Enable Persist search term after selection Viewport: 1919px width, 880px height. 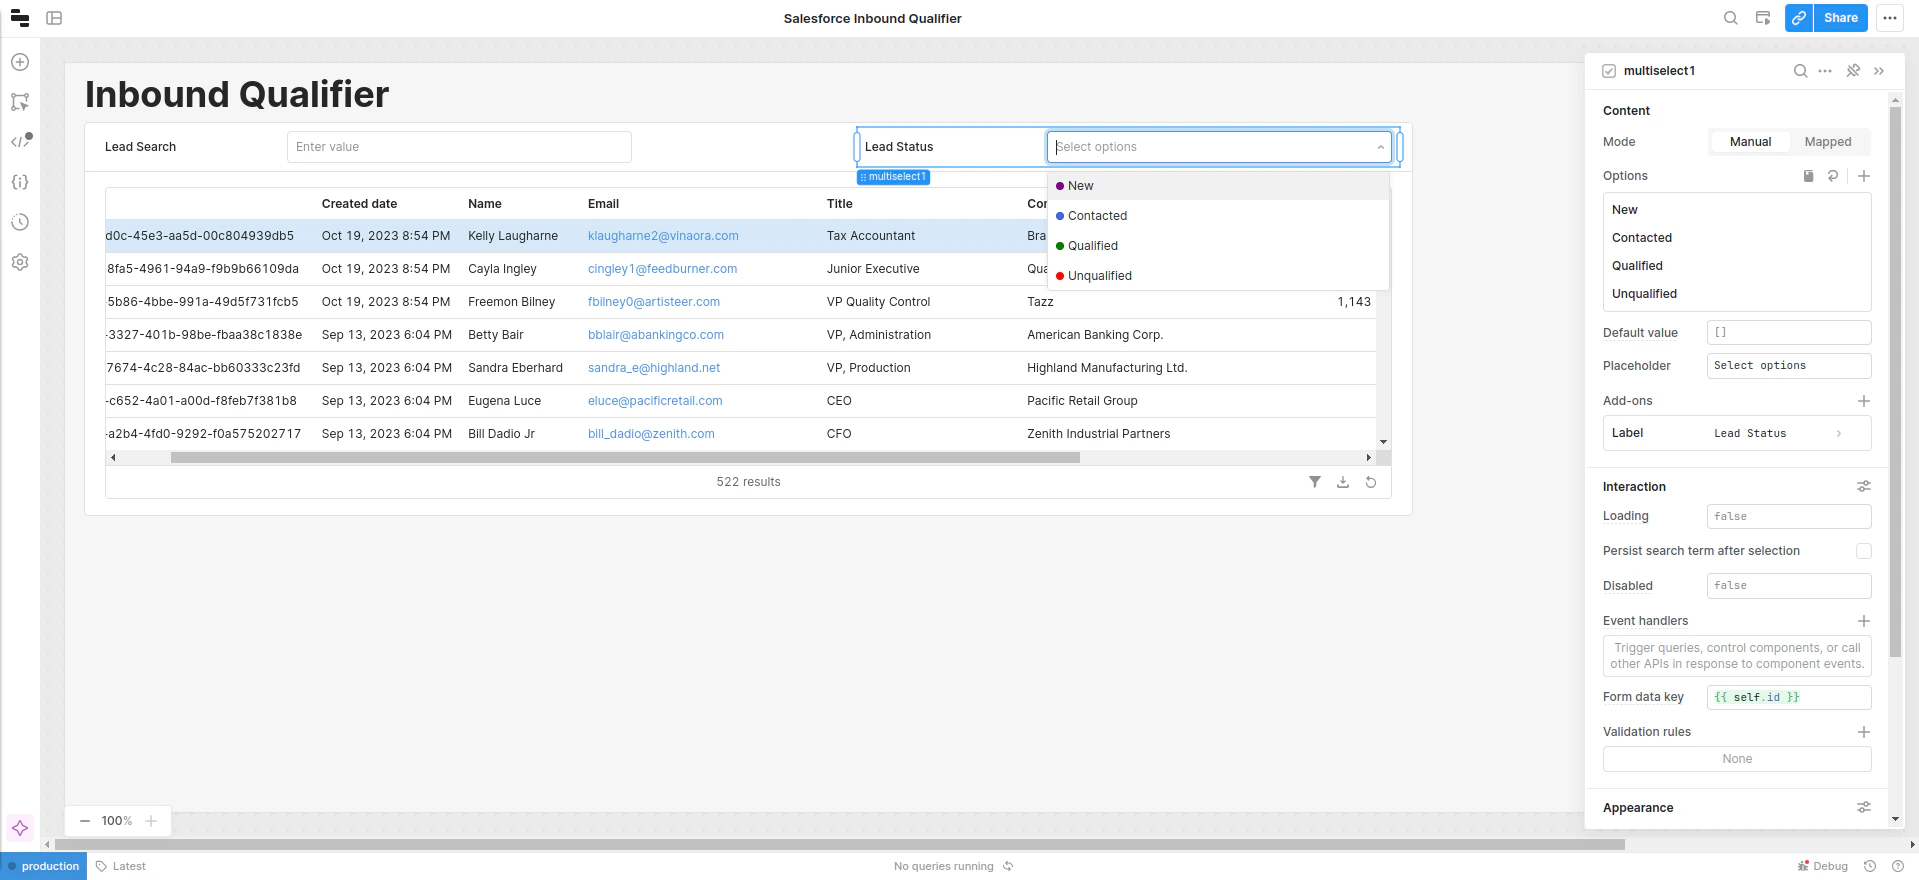tap(1864, 551)
